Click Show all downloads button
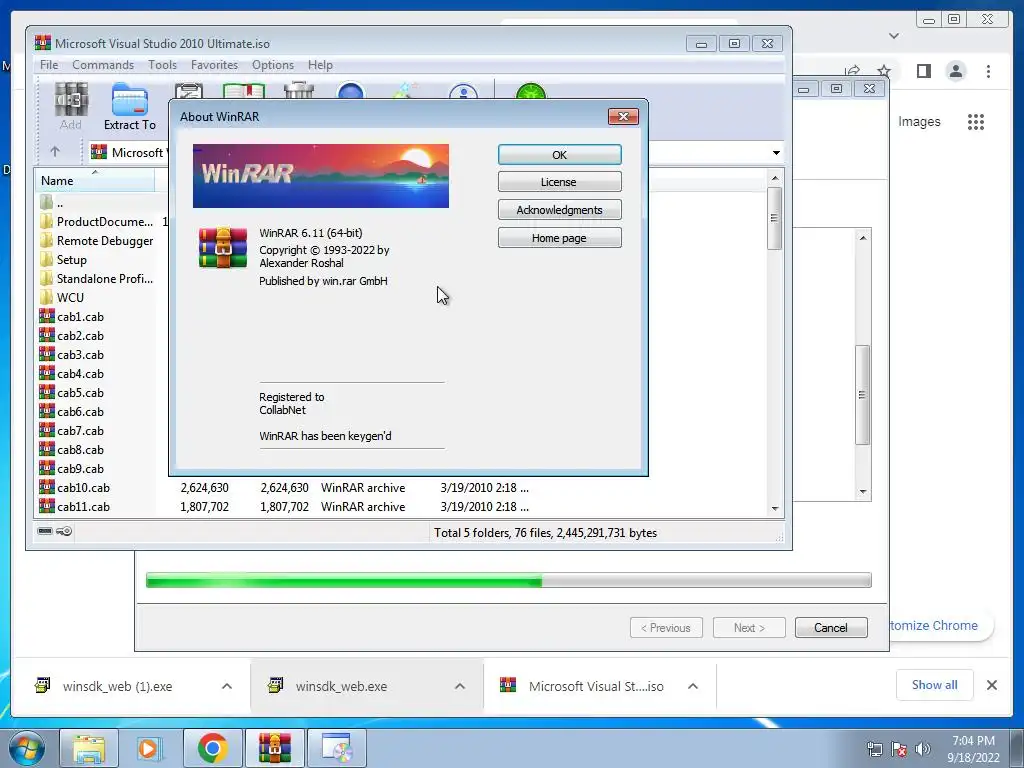 935,685
